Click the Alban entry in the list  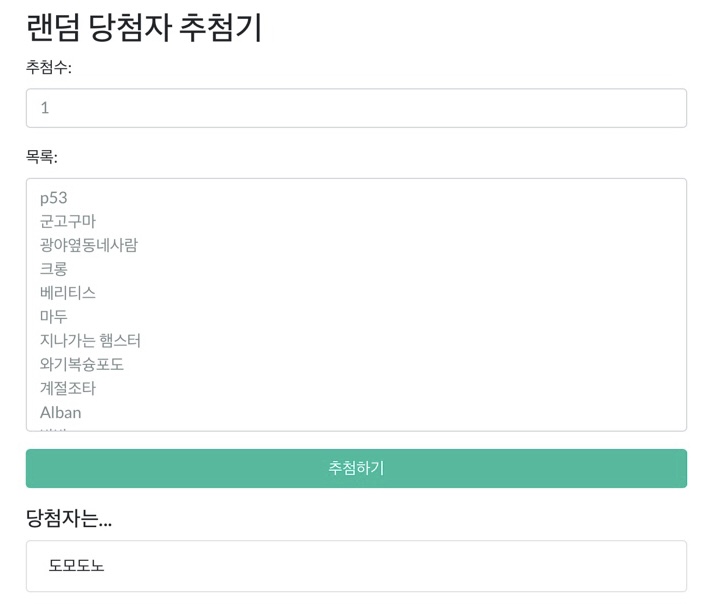(x=61, y=412)
